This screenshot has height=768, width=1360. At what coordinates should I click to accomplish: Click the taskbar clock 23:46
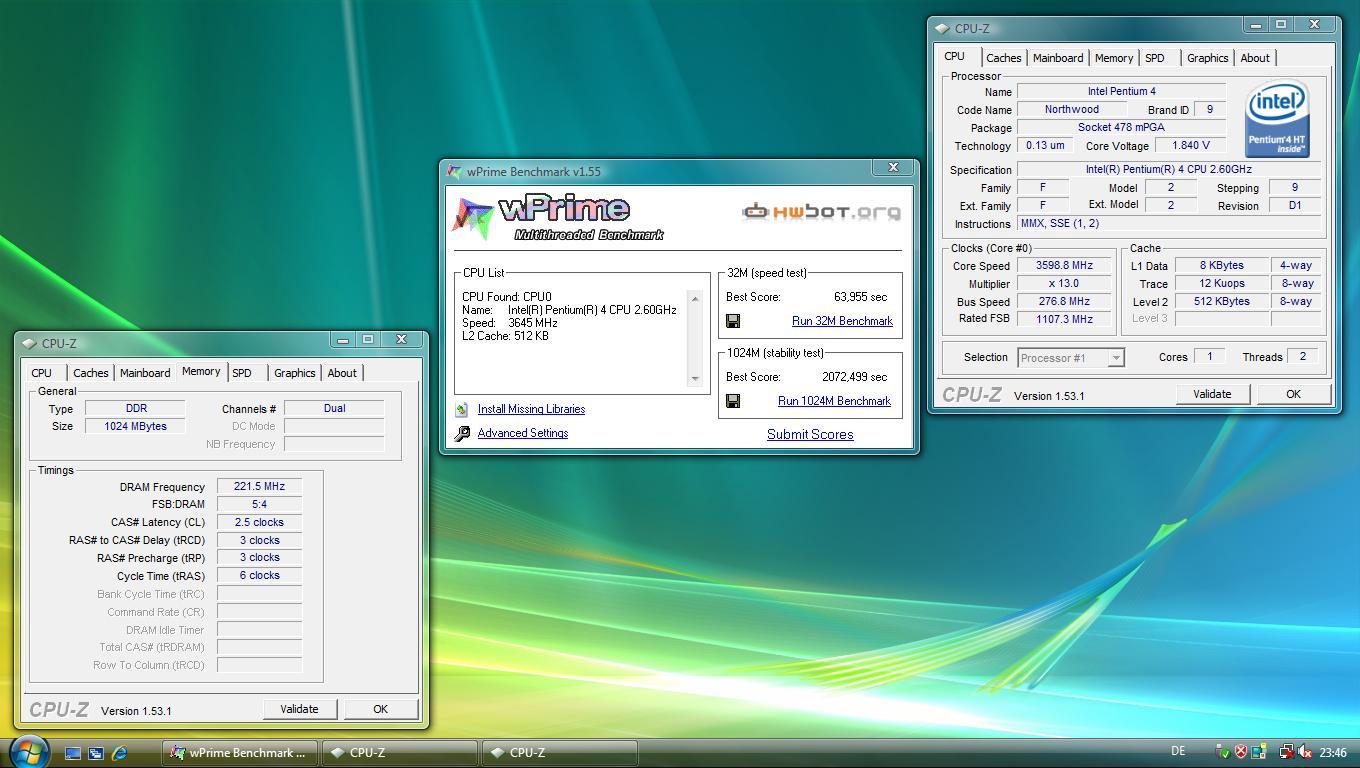coord(1333,753)
